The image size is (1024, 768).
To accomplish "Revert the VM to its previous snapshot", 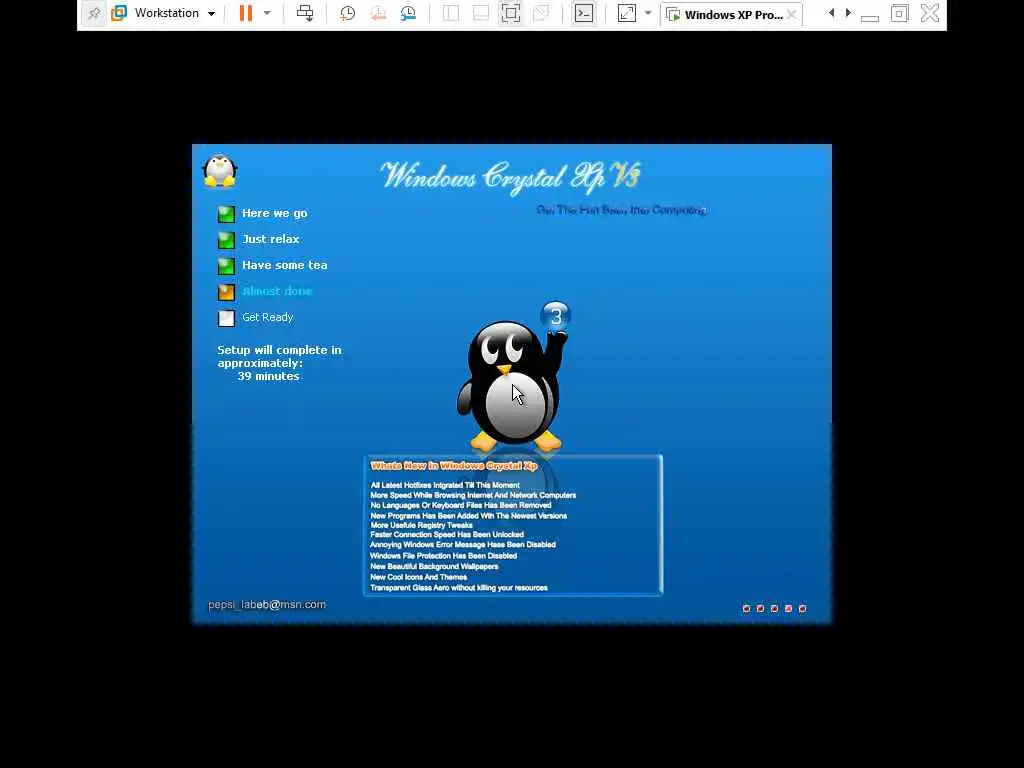I will [x=377, y=13].
